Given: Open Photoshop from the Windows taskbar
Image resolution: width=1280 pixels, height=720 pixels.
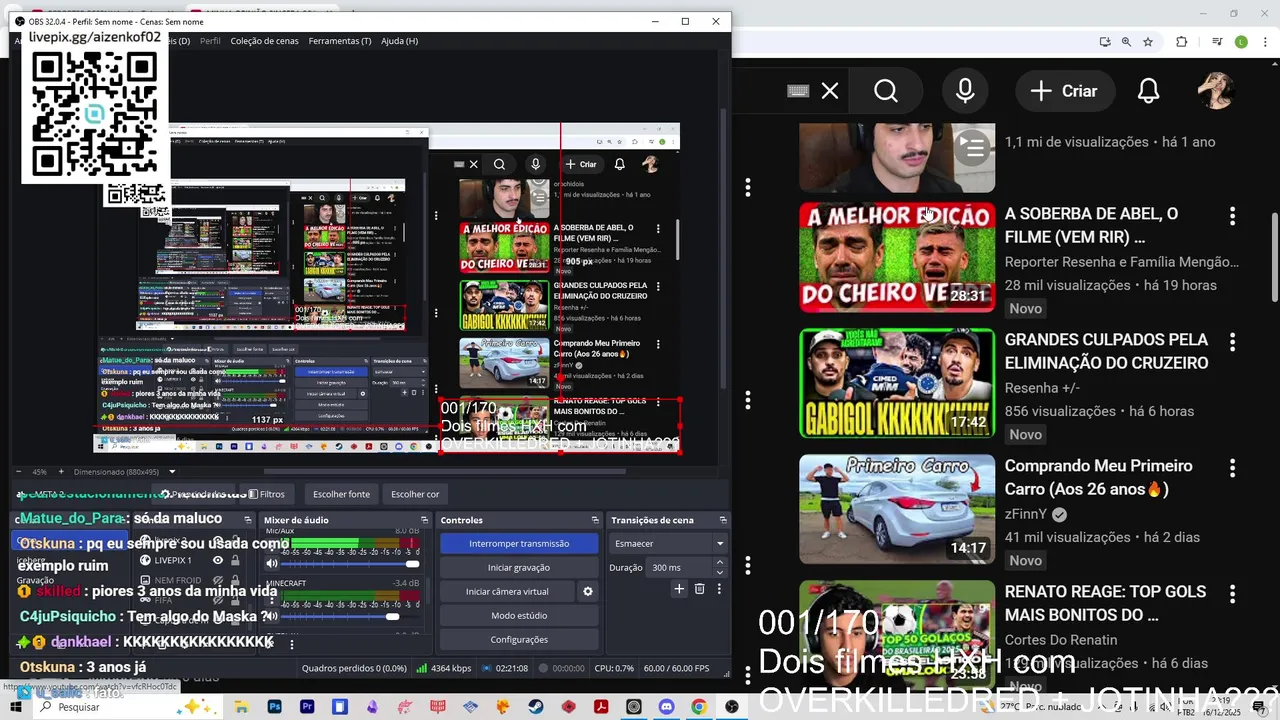Looking at the screenshot, I should 274,707.
